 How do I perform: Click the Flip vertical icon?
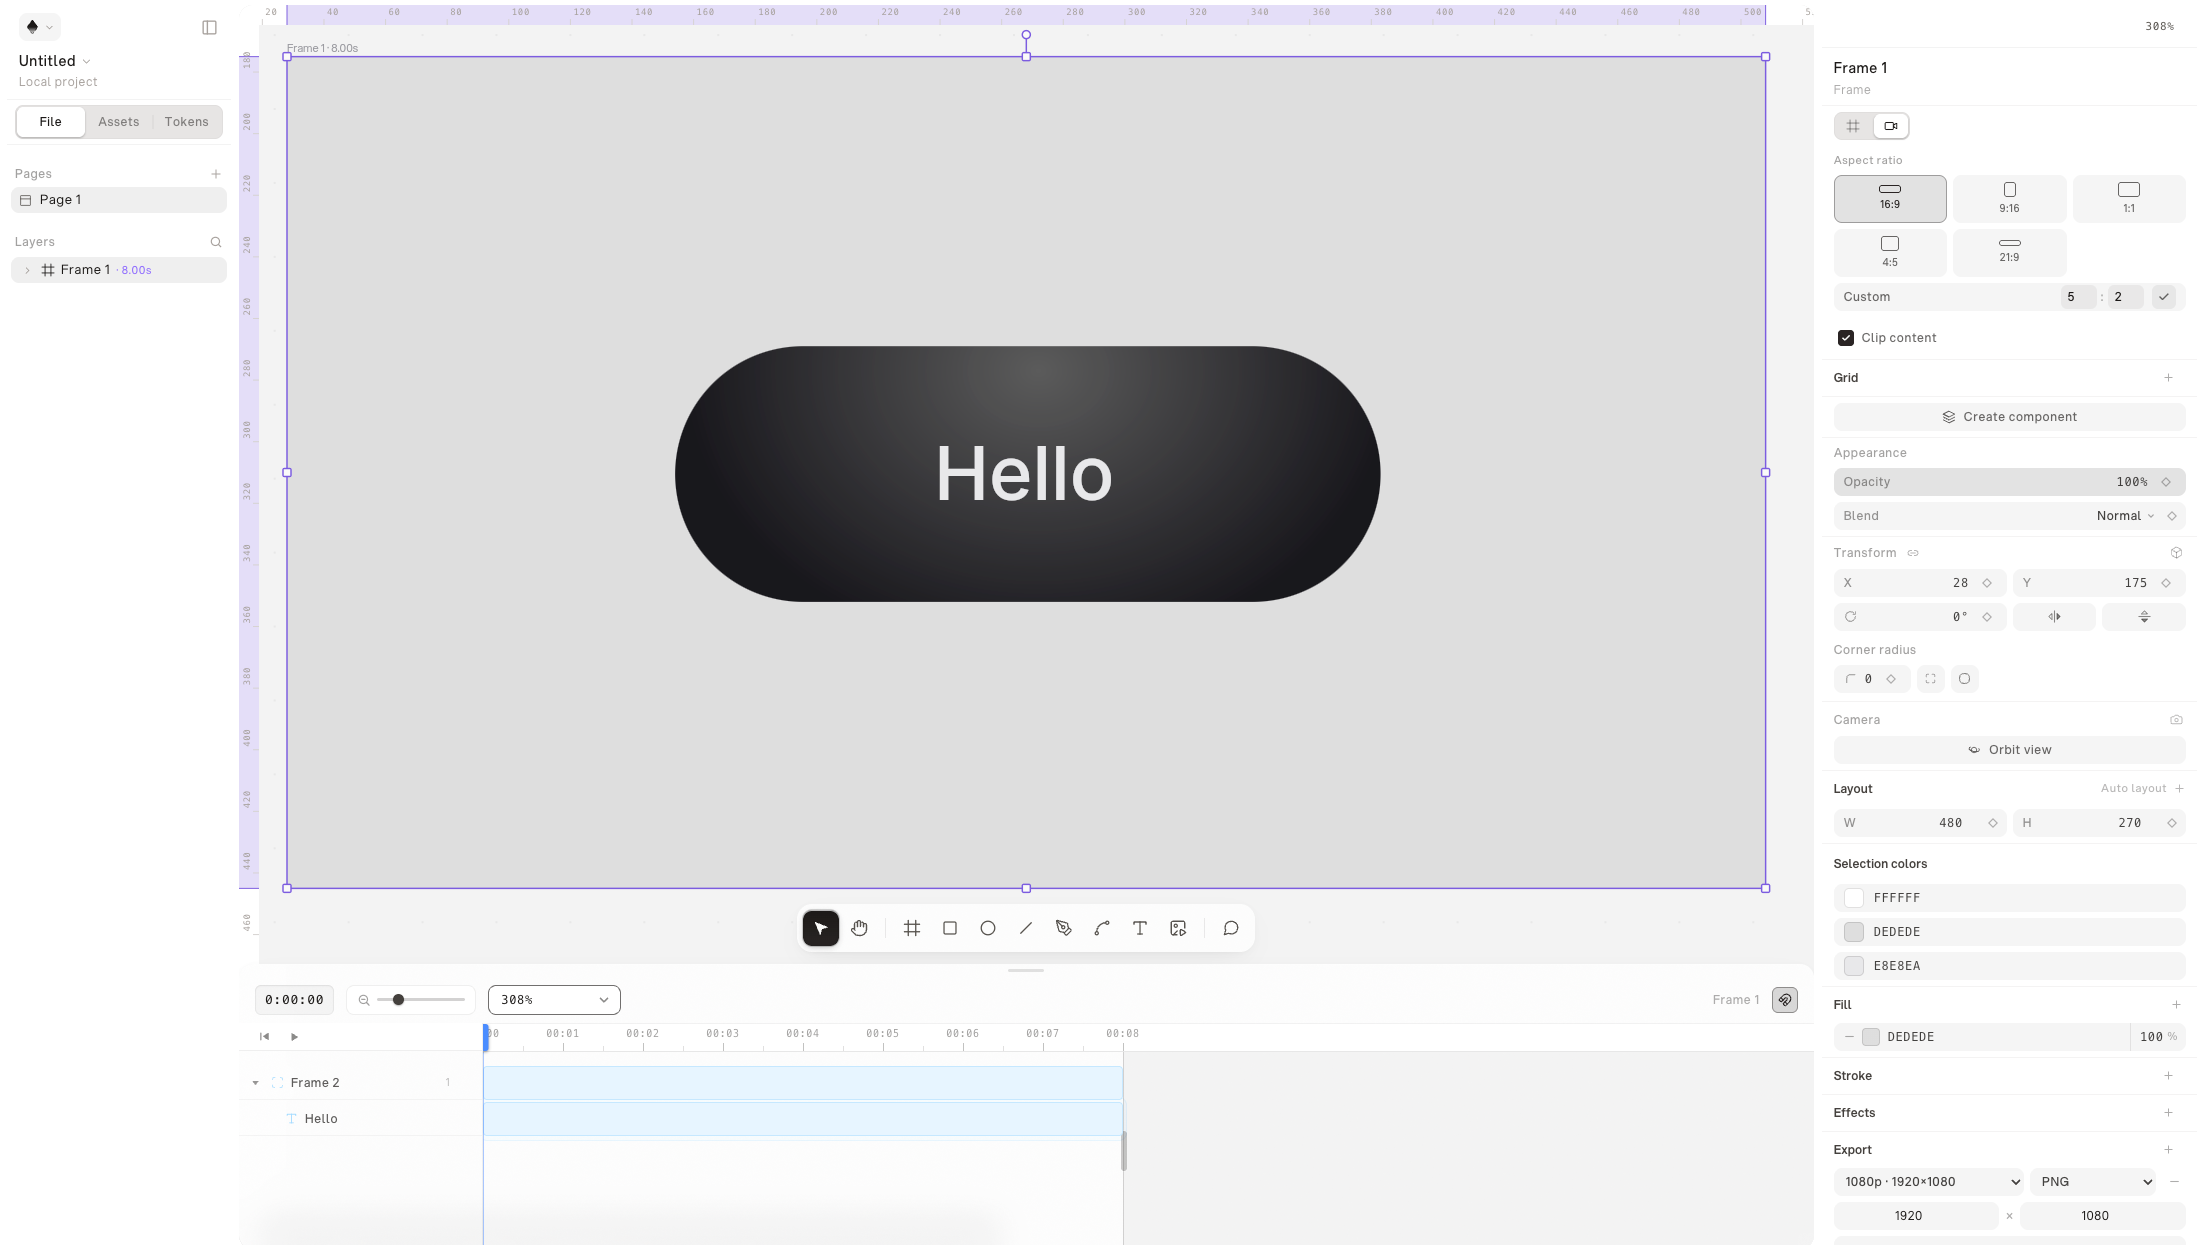(2144, 617)
